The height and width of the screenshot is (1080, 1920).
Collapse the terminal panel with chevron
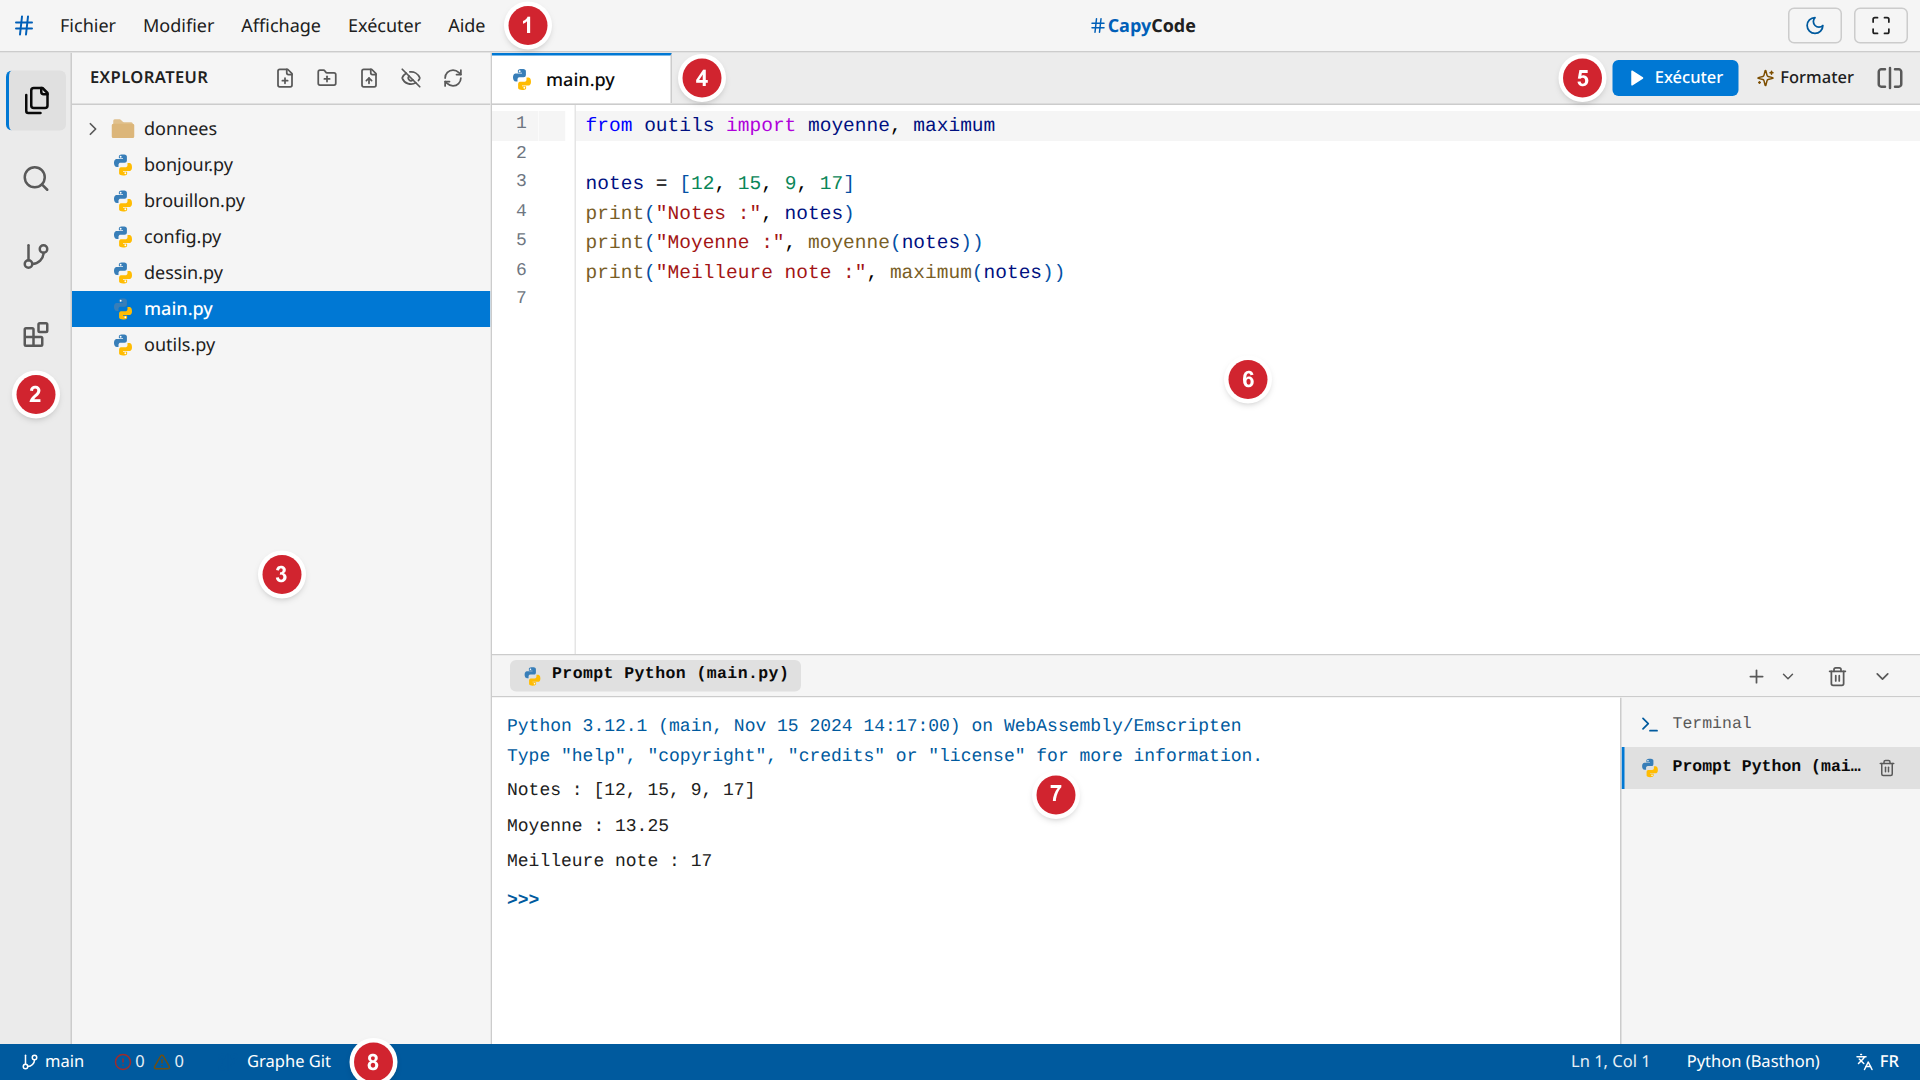1882,677
